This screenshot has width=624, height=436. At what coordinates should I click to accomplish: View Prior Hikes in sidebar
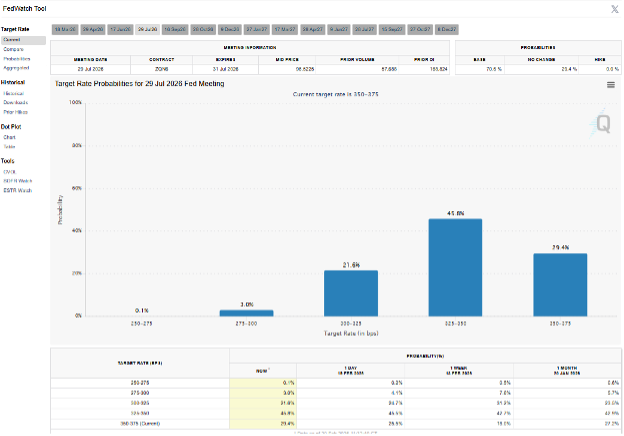[15, 111]
